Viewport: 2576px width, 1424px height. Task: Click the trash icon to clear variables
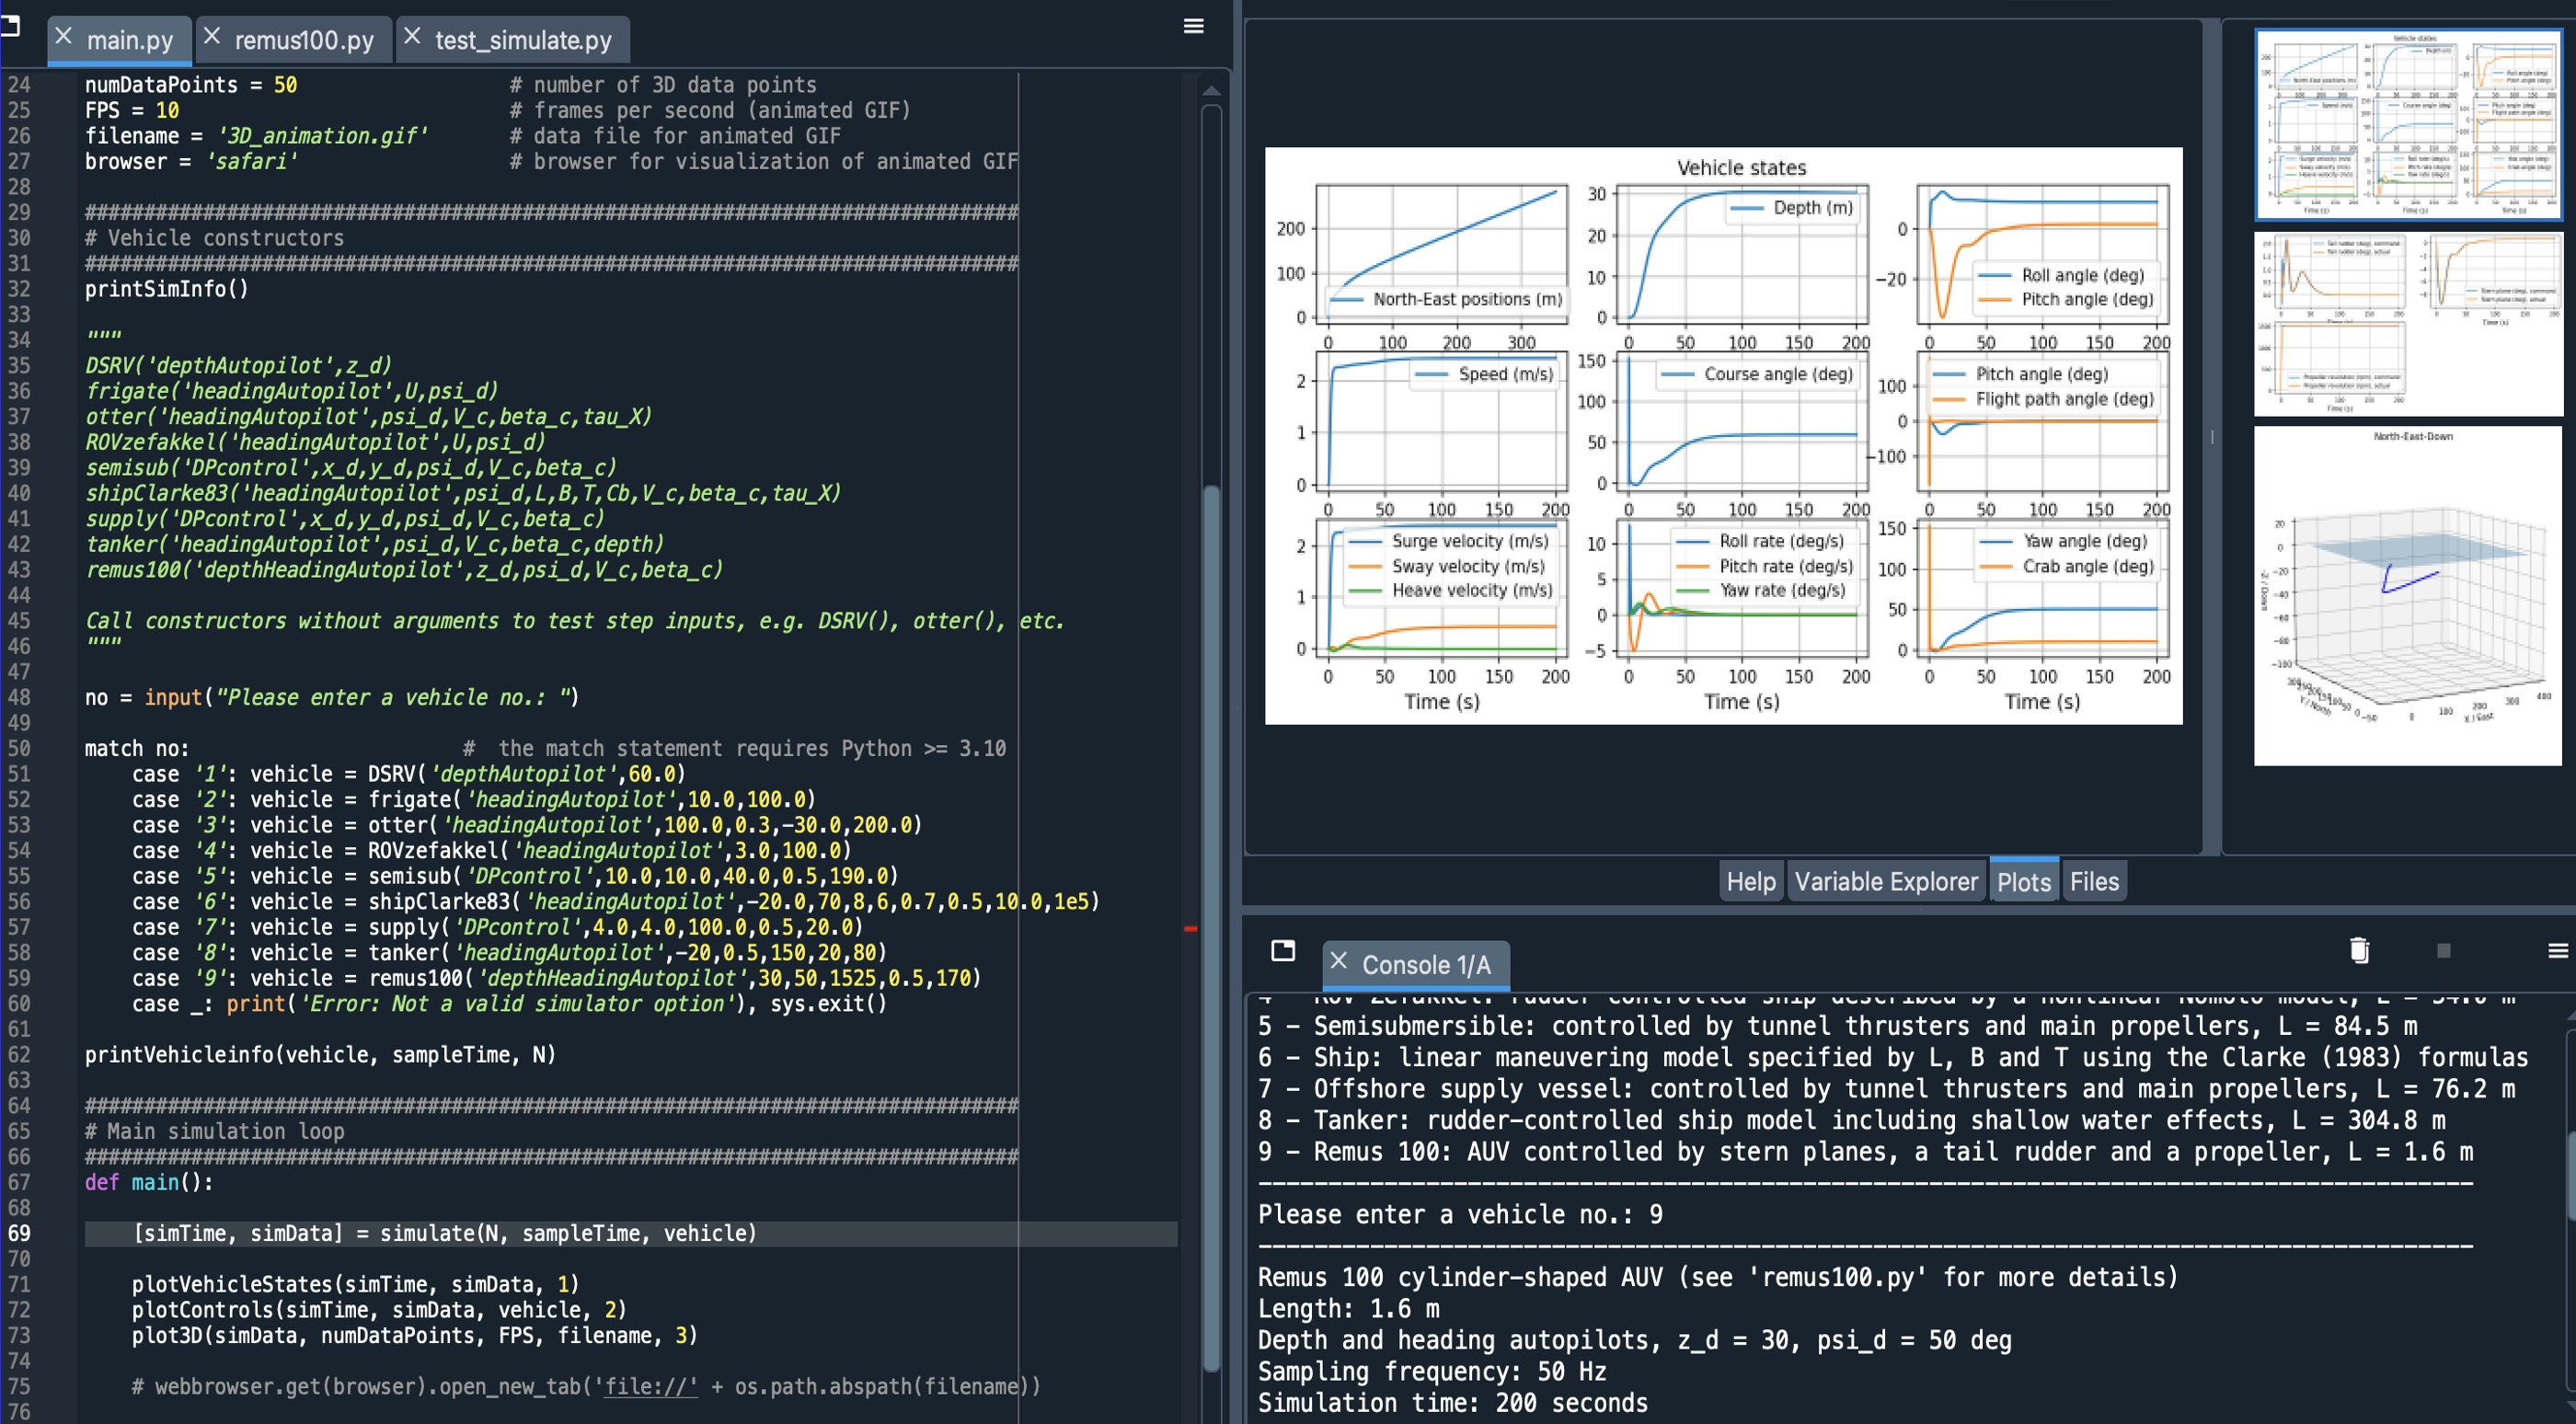click(2359, 950)
